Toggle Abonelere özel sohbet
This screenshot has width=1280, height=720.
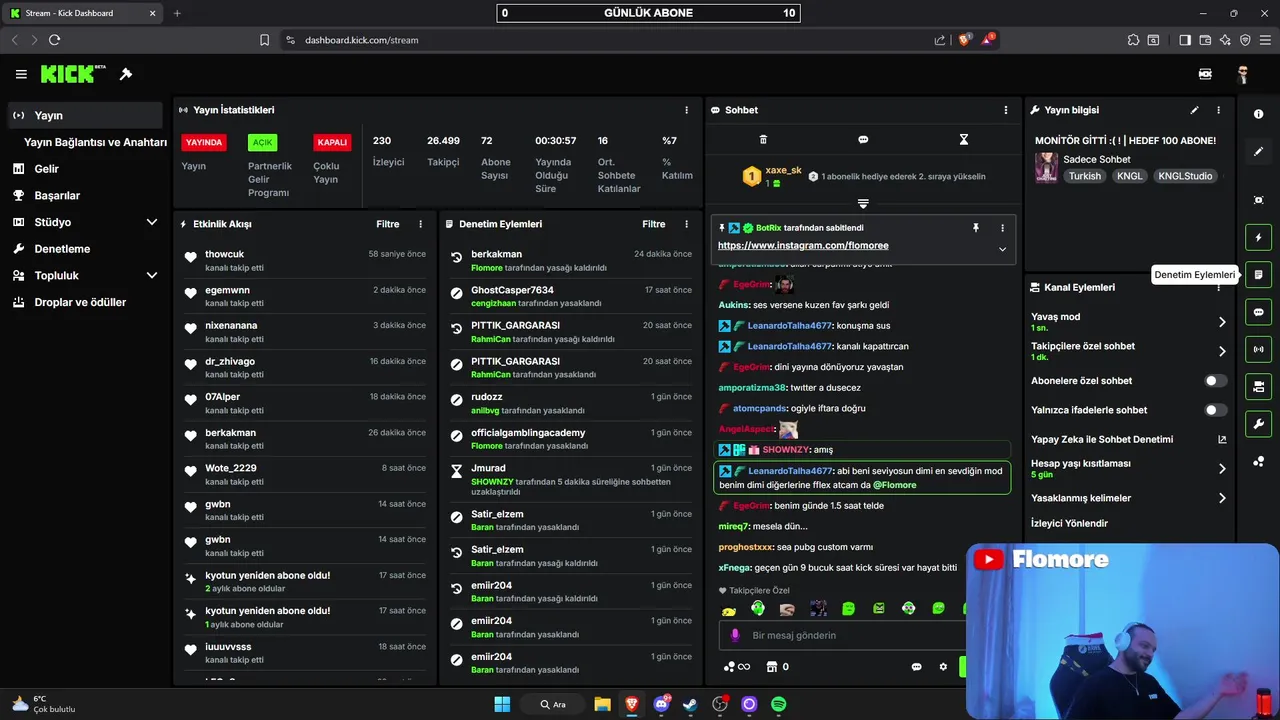pyautogui.click(x=1215, y=381)
